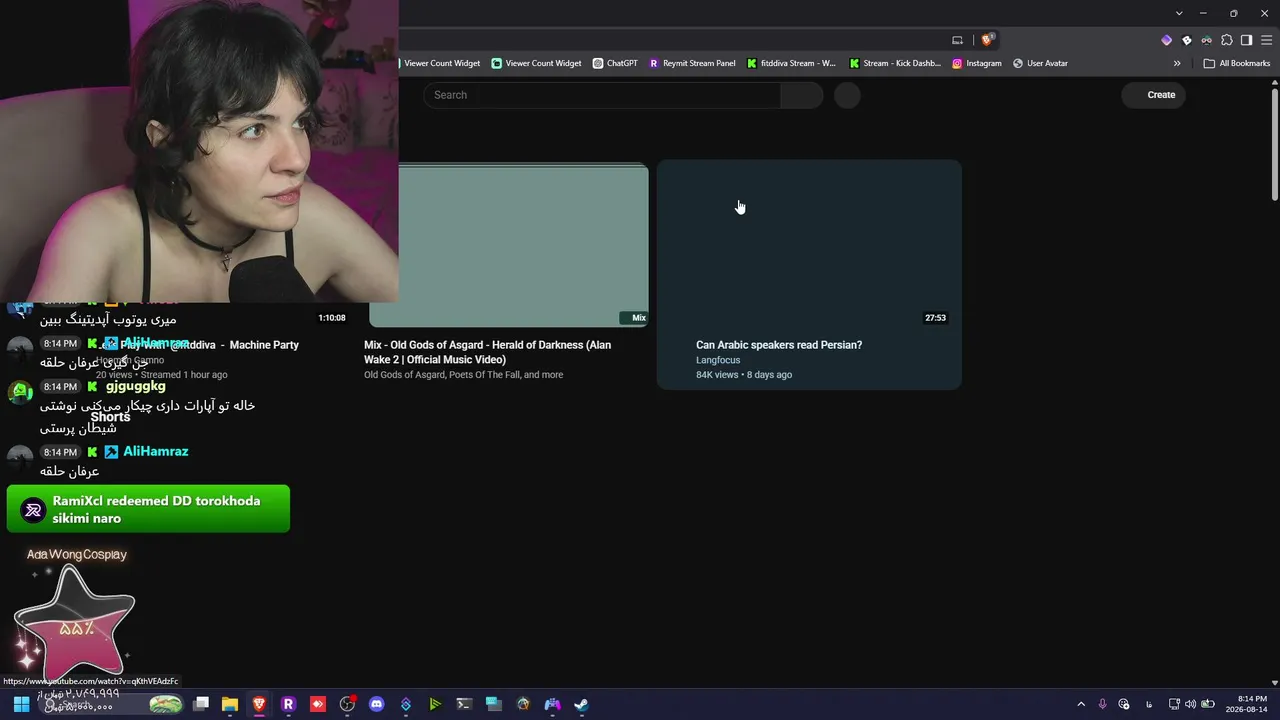The height and width of the screenshot is (720, 1280).
Task: Open the Extensions puzzle-piece menu
Action: coord(1227,40)
